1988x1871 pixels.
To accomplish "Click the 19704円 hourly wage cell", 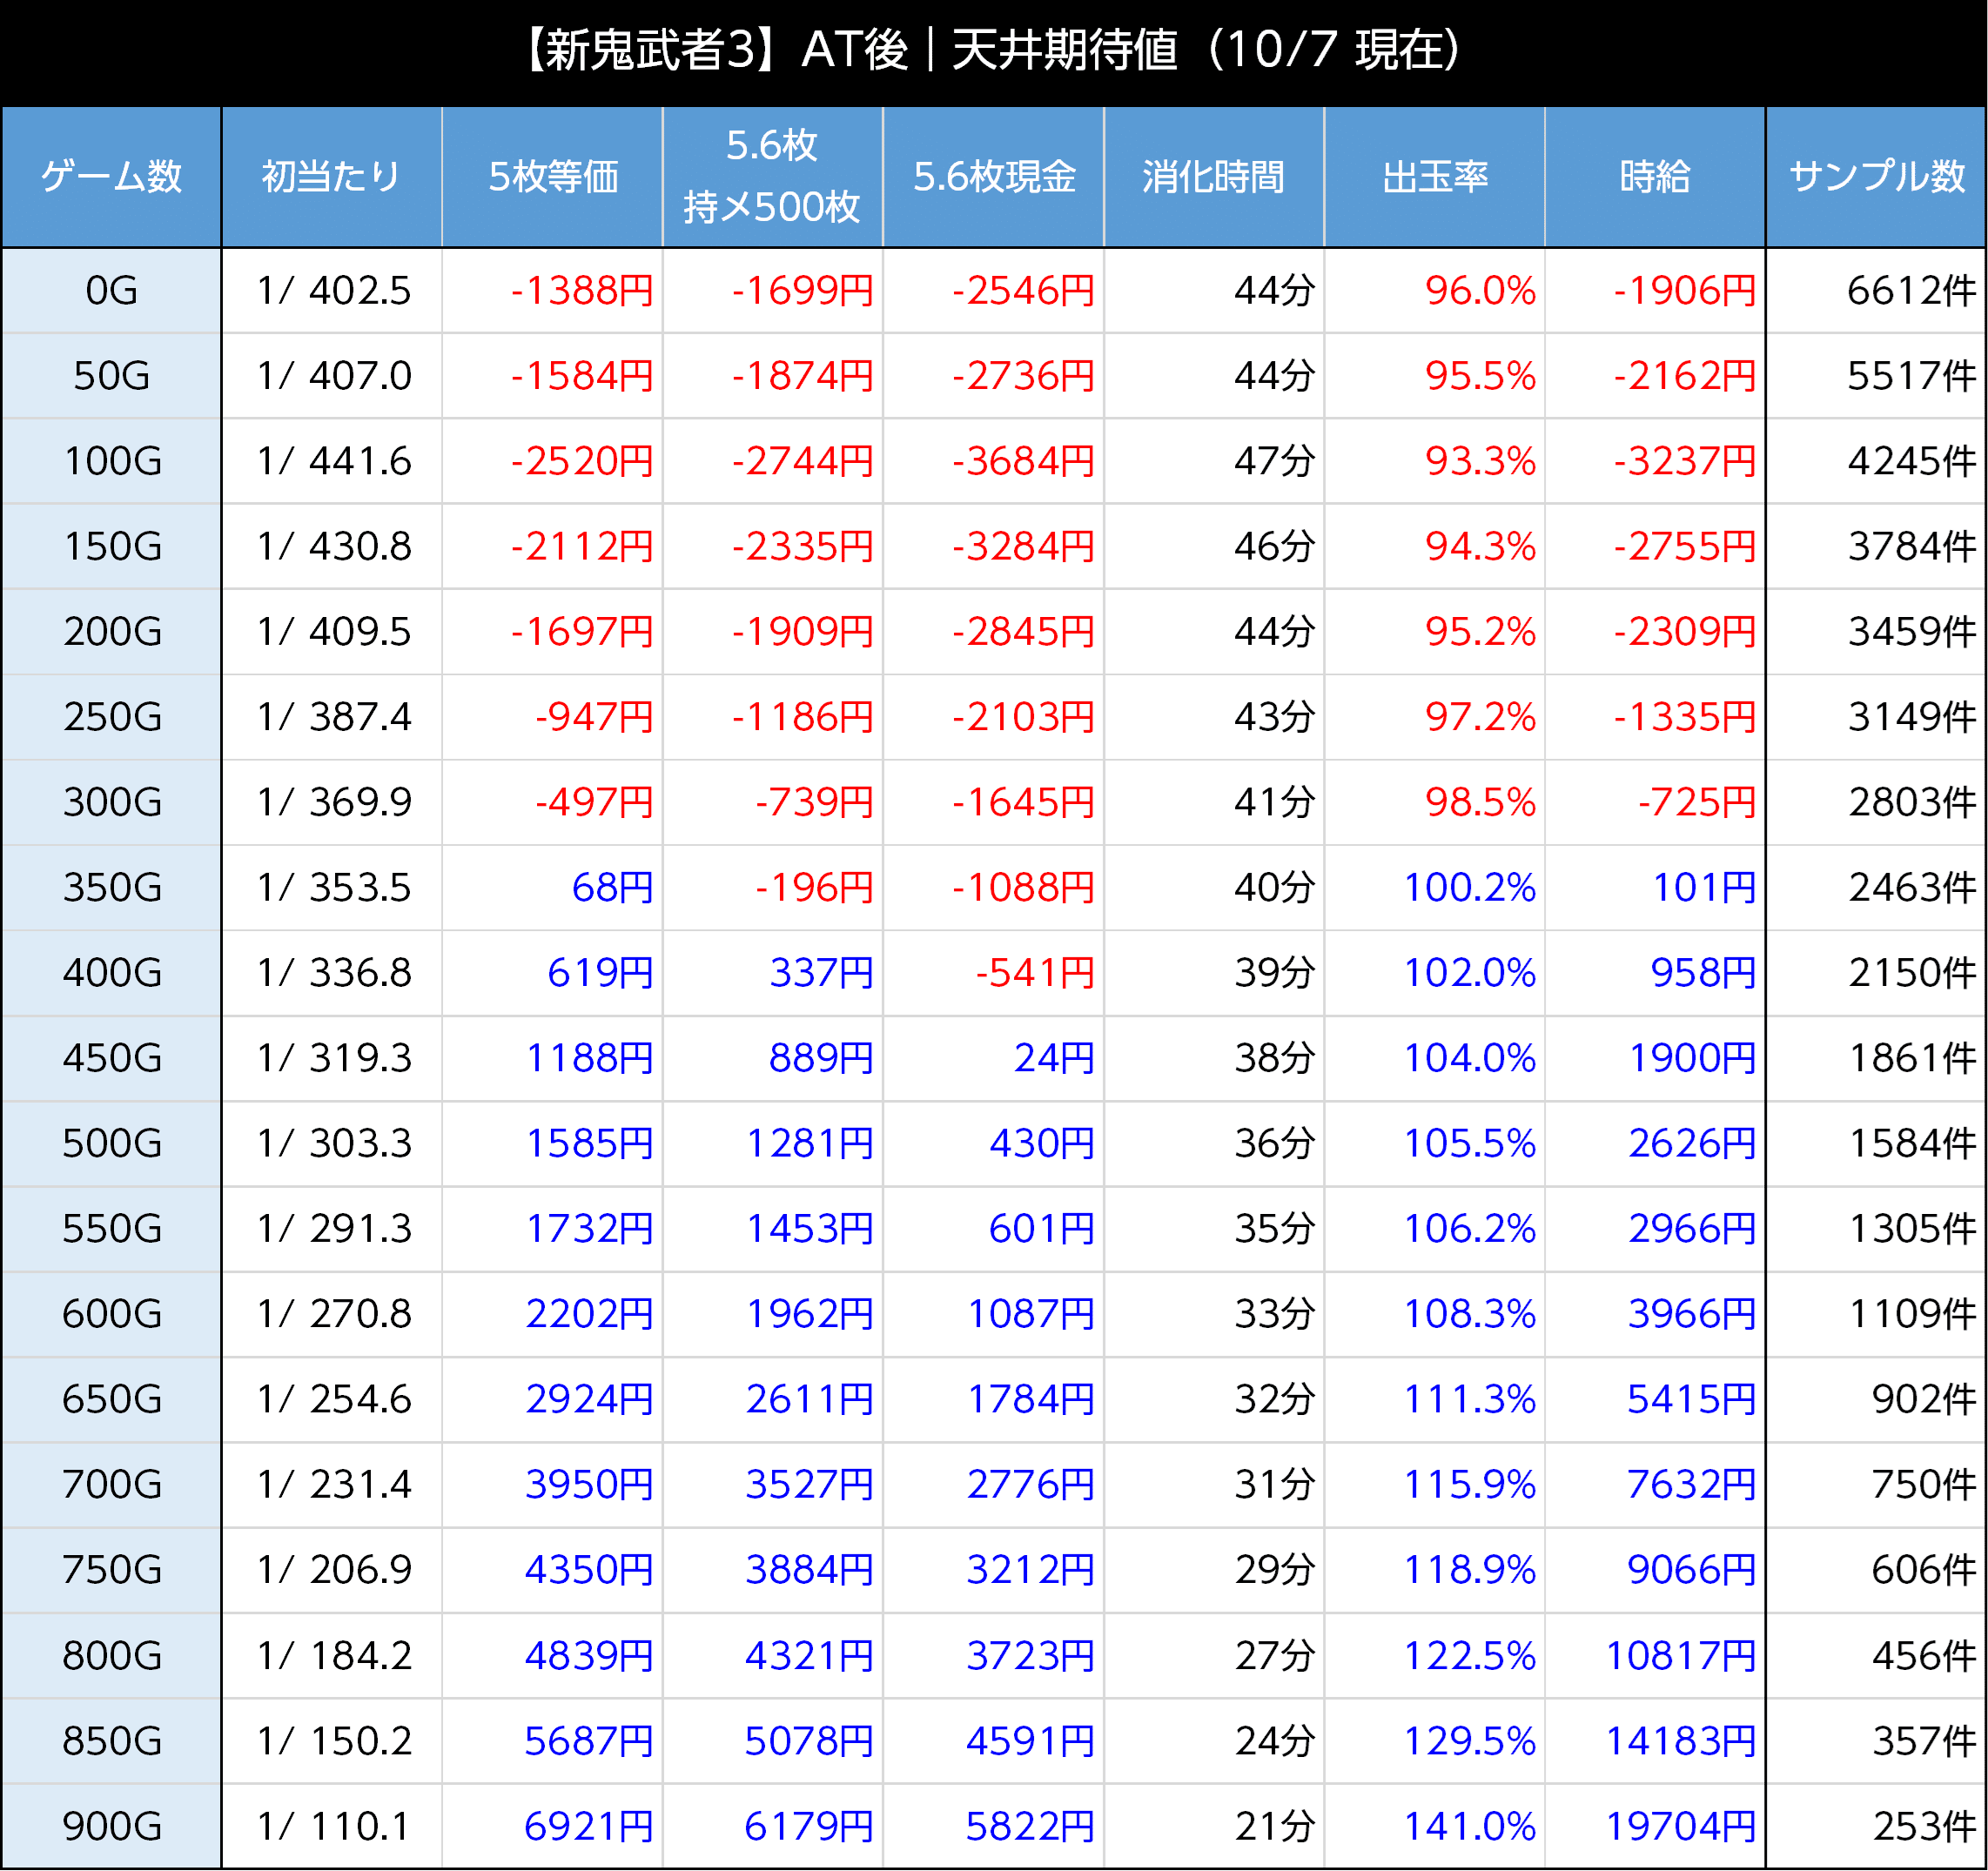I will (x=1680, y=1827).
